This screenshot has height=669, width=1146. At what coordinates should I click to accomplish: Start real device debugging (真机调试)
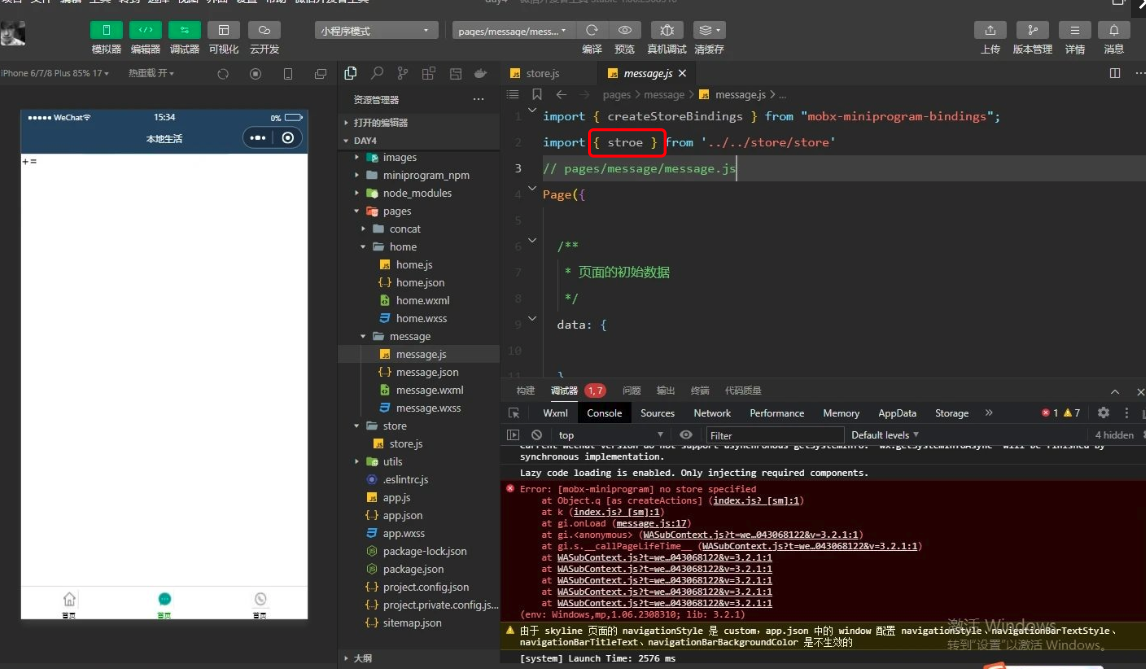(667, 30)
